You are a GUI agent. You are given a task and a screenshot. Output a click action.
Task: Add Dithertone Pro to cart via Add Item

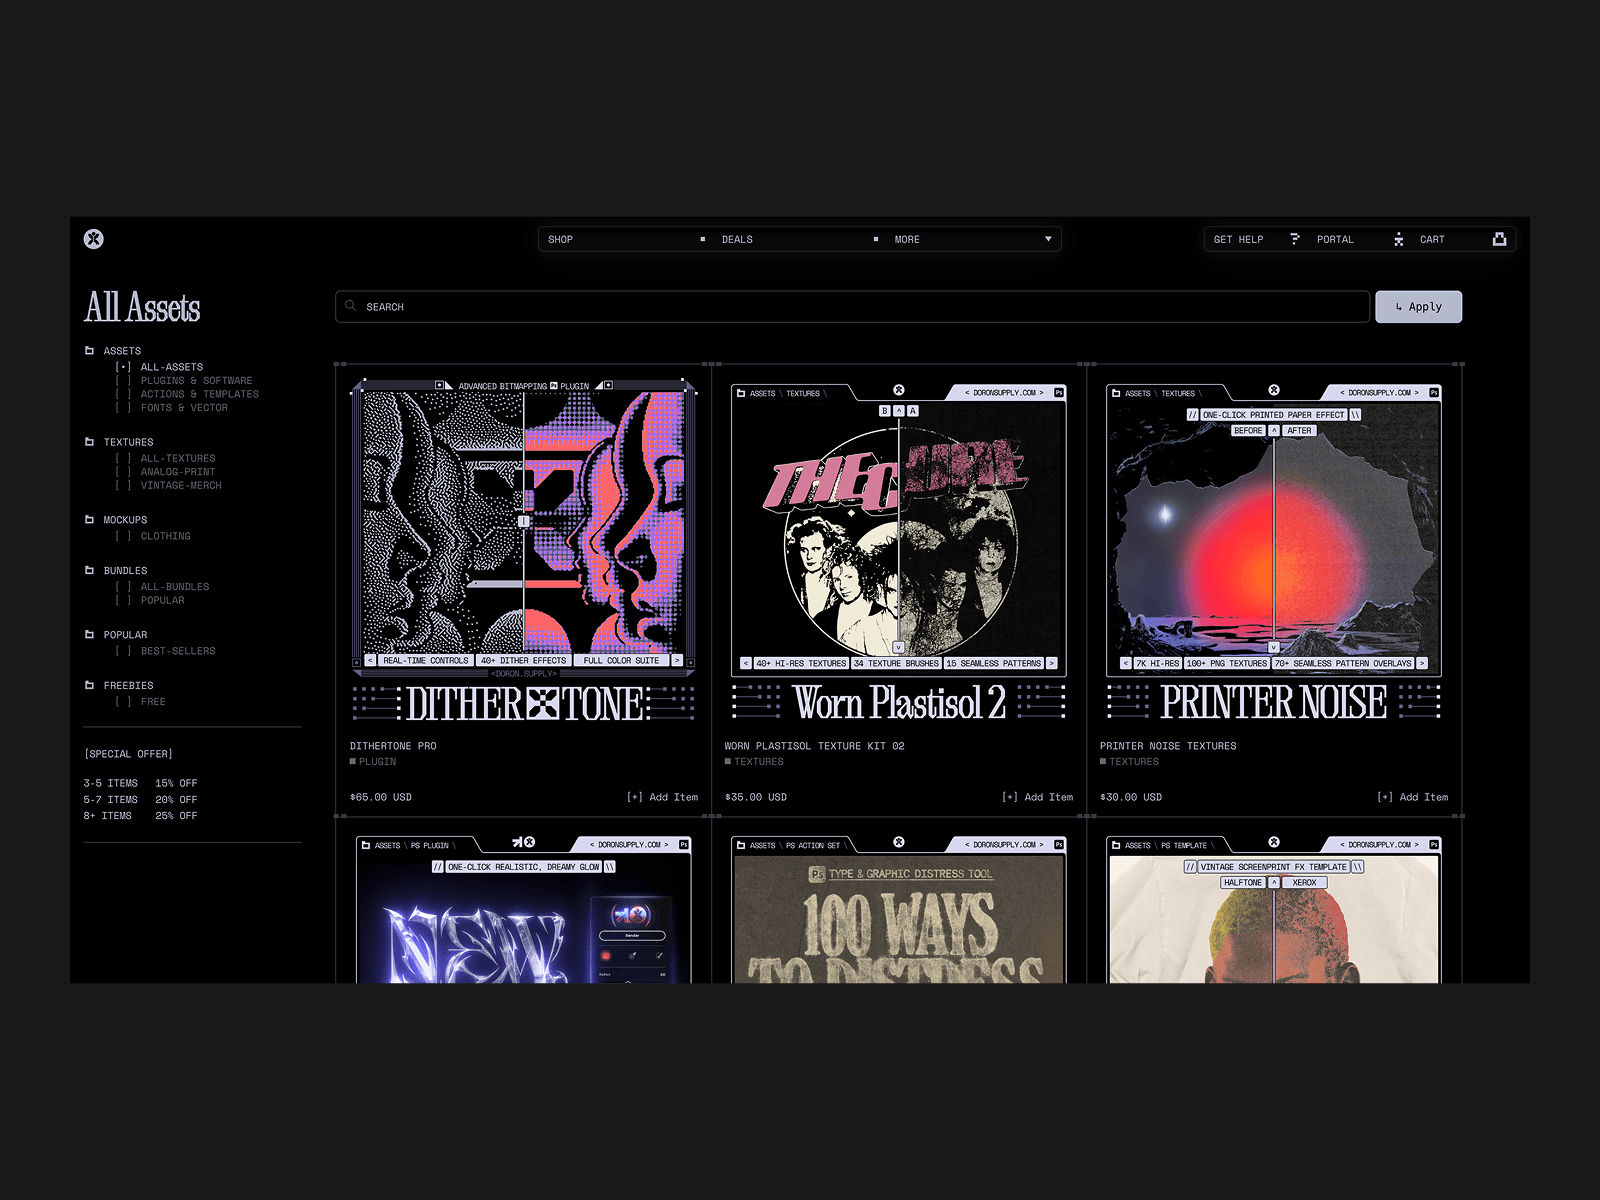[x=662, y=797]
